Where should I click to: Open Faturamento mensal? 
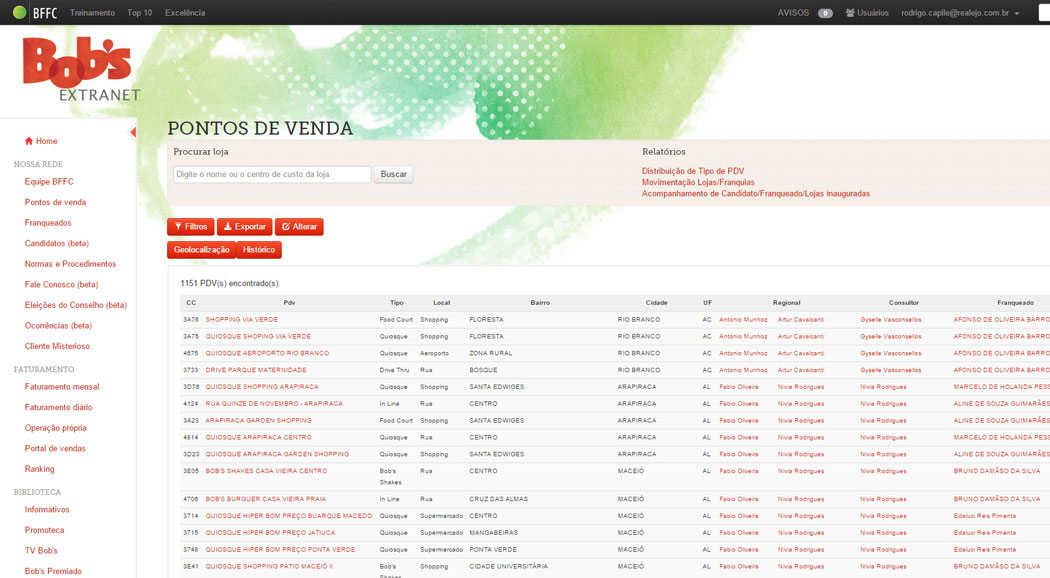click(x=62, y=386)
